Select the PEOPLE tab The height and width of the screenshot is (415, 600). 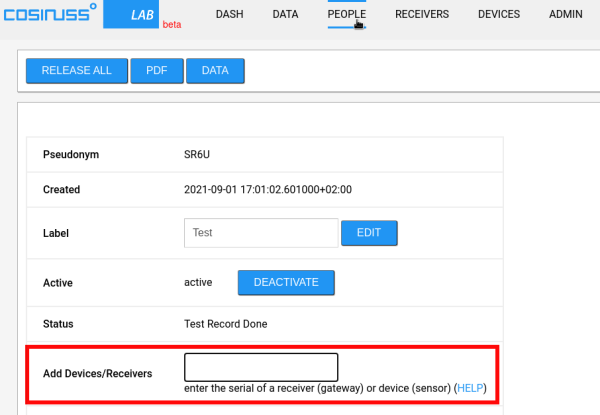pos(347,15)
